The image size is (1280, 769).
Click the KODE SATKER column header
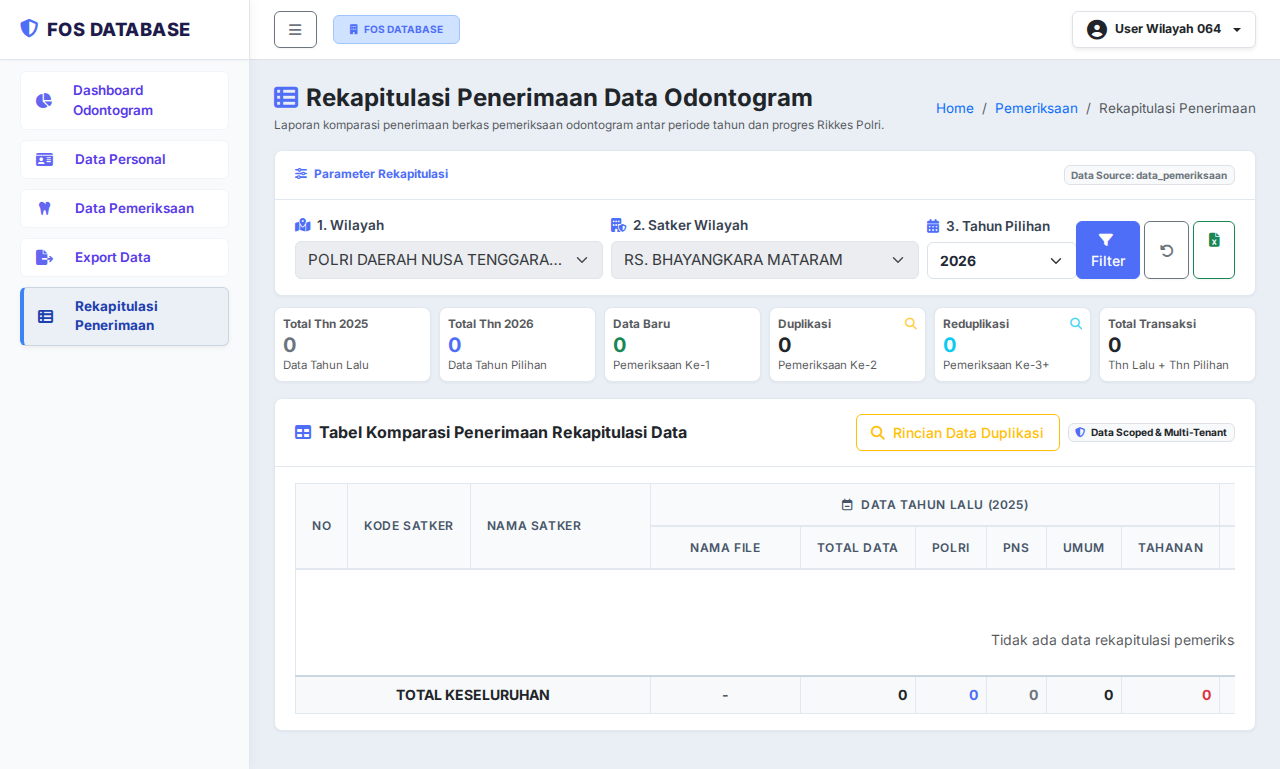coord(409,526)
